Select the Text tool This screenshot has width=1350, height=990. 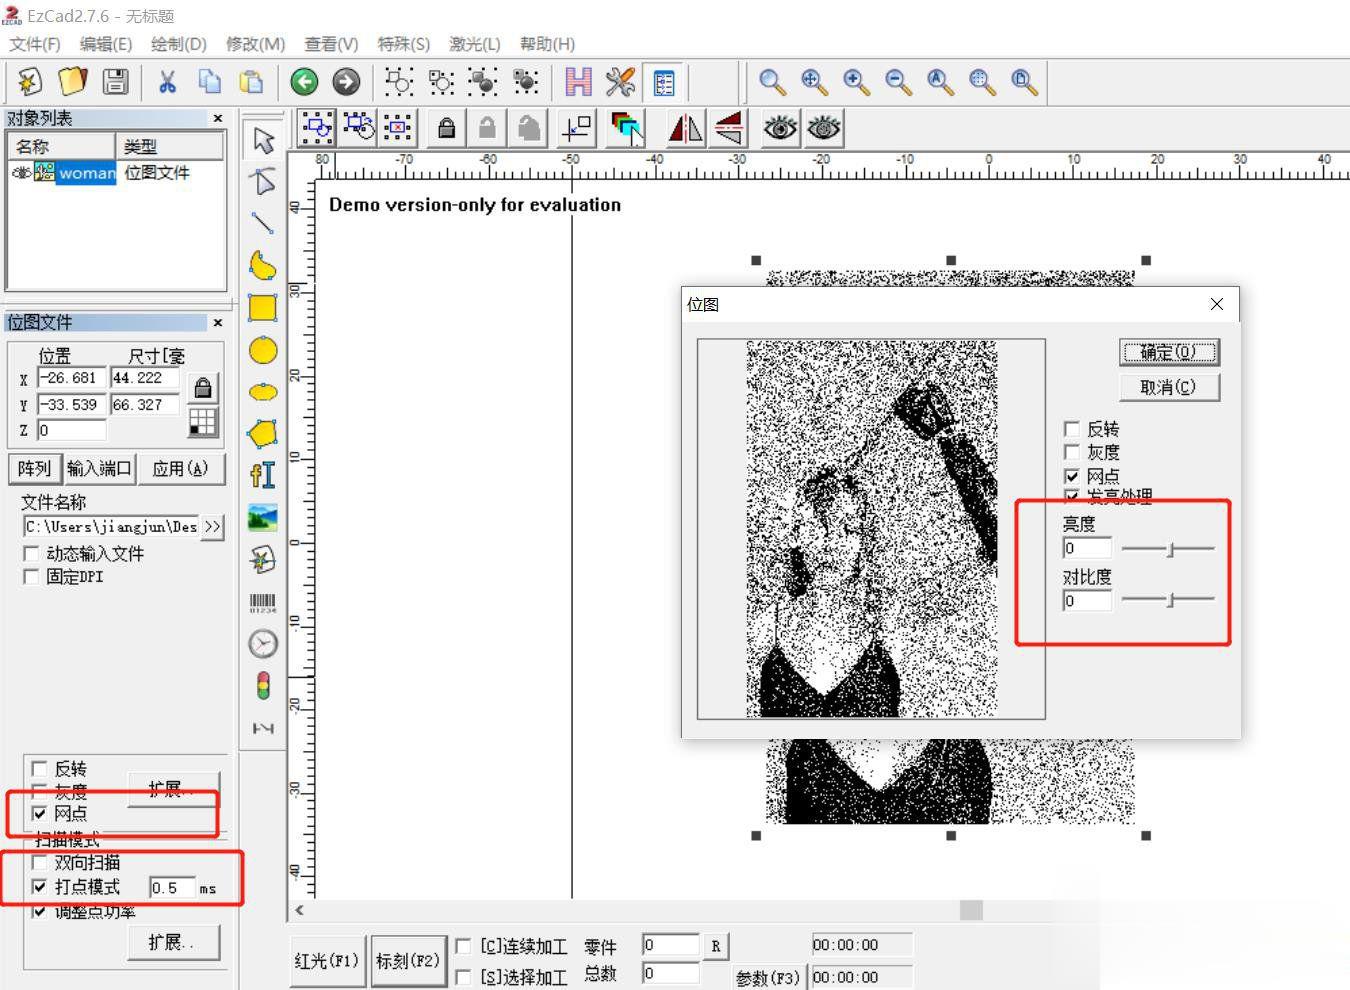tap(263, 476)
